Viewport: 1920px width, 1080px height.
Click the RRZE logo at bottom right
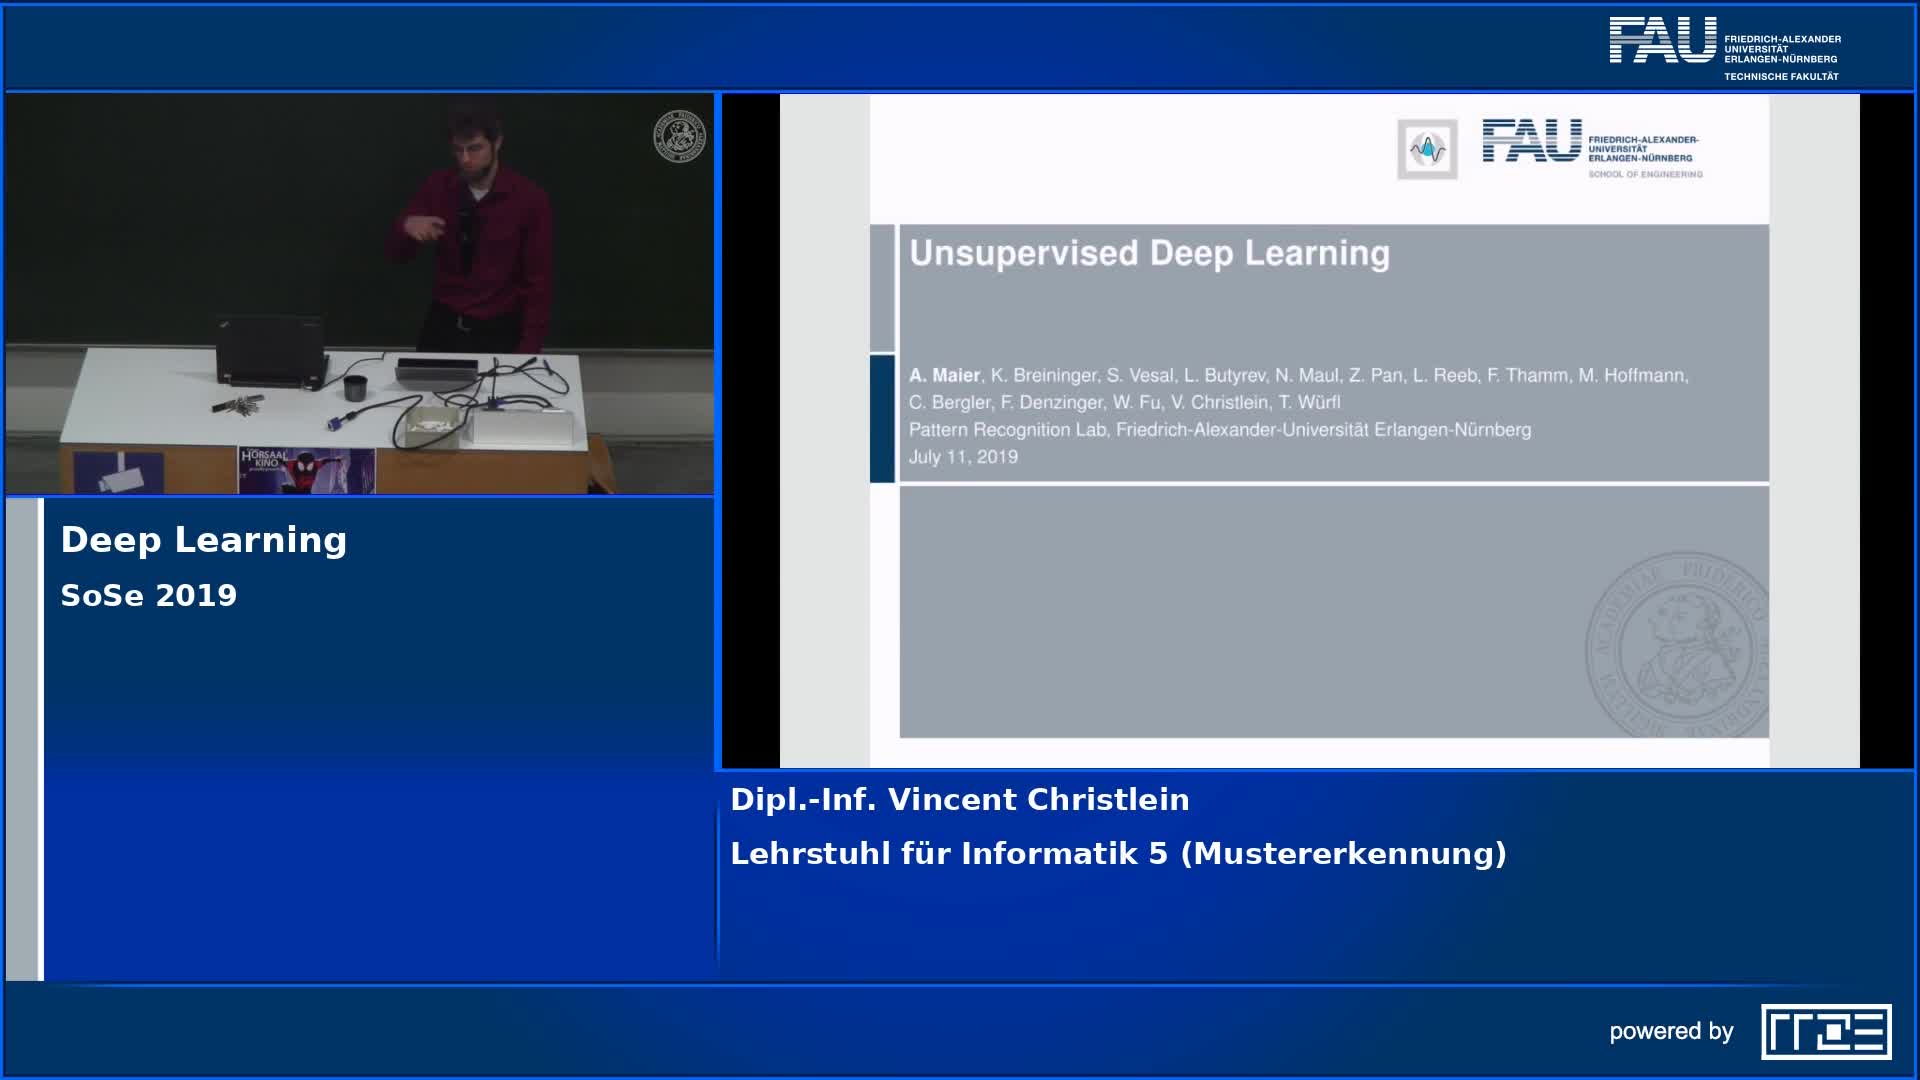1825,1031
